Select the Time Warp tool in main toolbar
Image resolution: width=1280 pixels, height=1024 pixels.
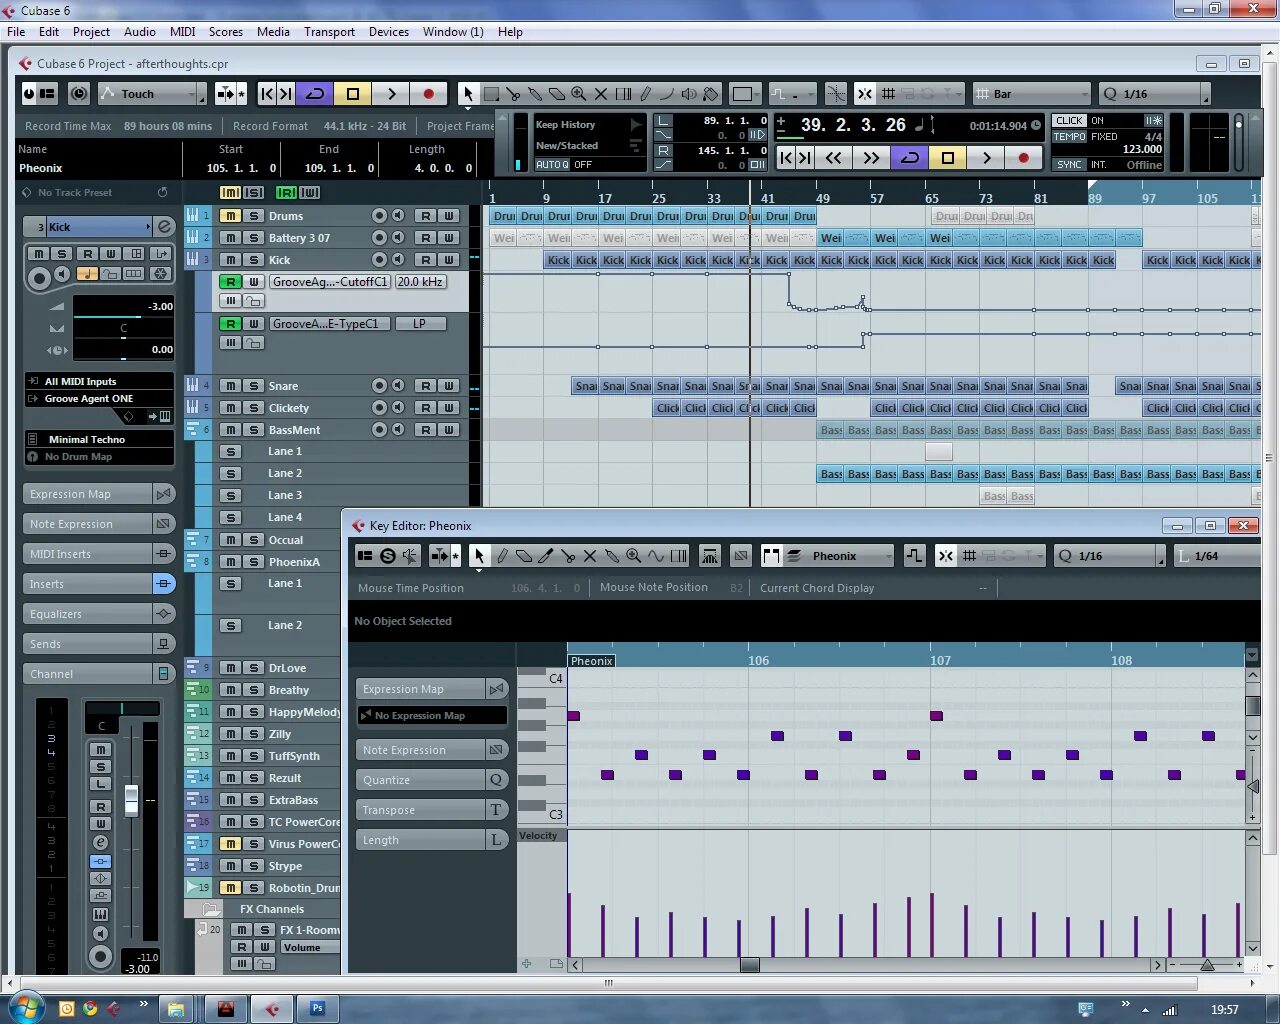(623, 94)
